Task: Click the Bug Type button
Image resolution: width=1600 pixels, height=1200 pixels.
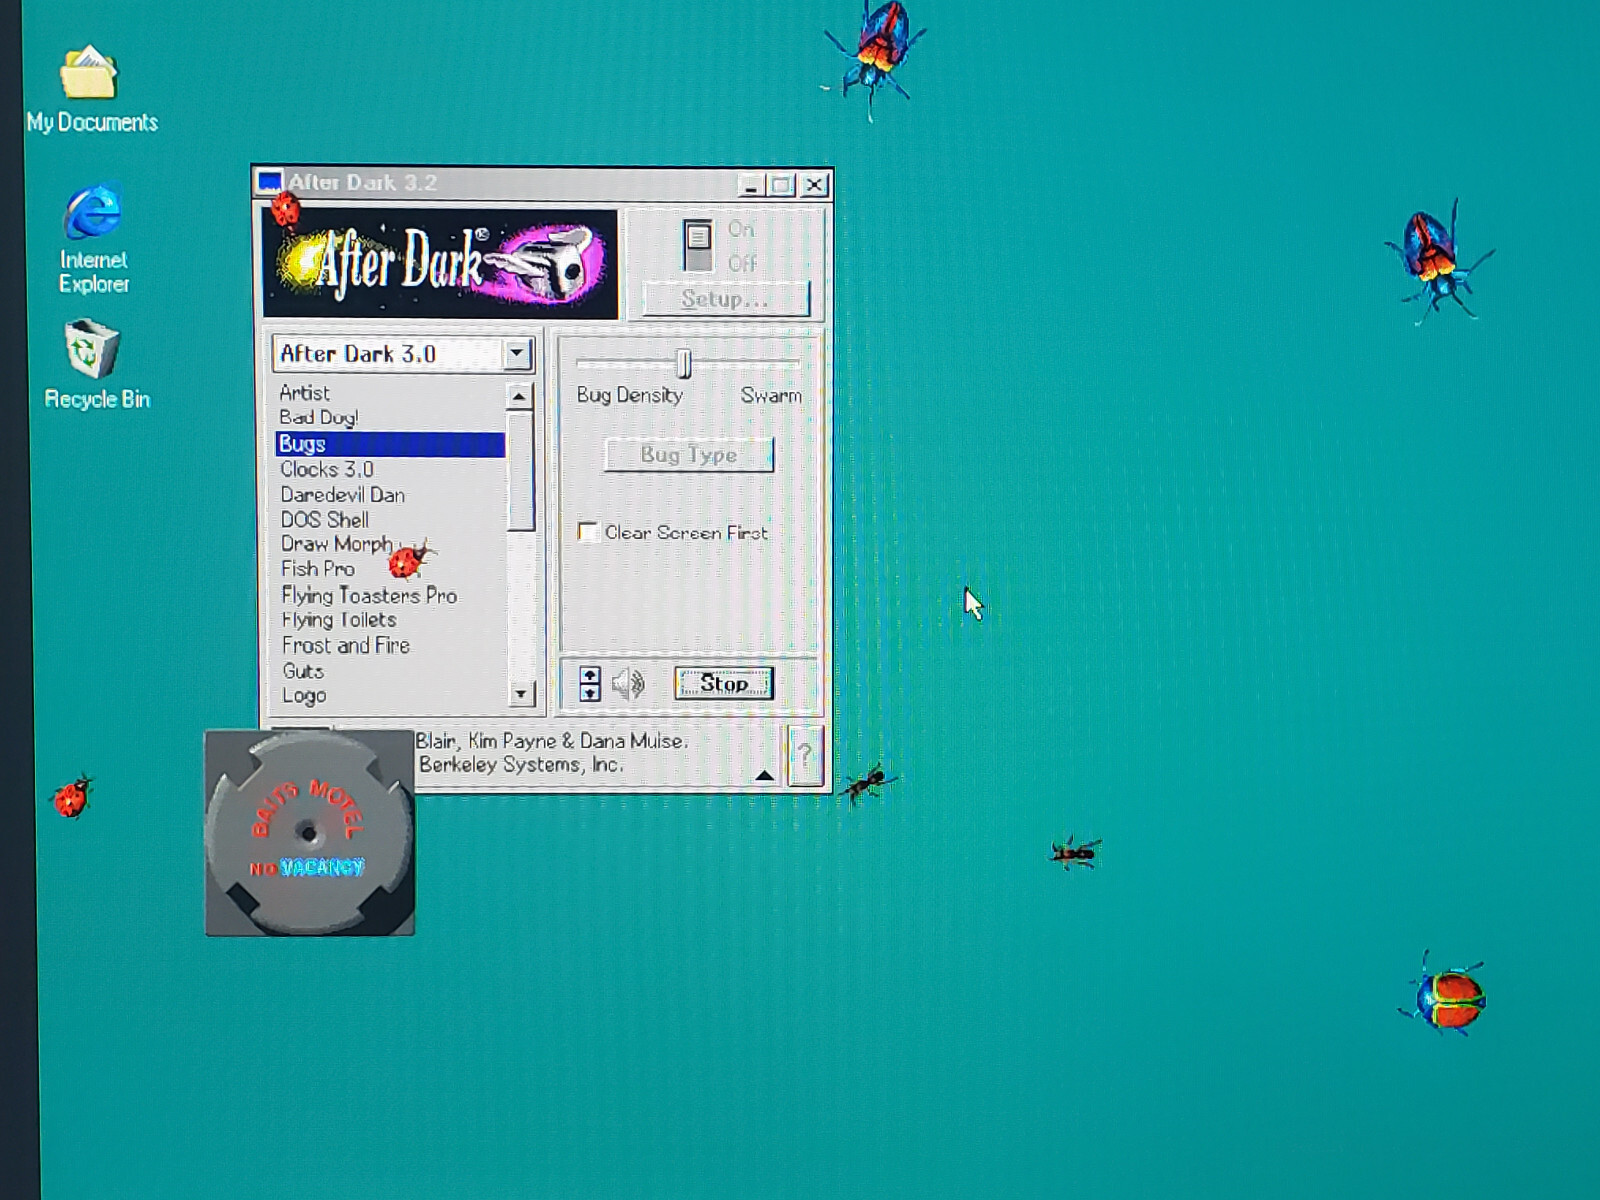Action: coord(689,455)
